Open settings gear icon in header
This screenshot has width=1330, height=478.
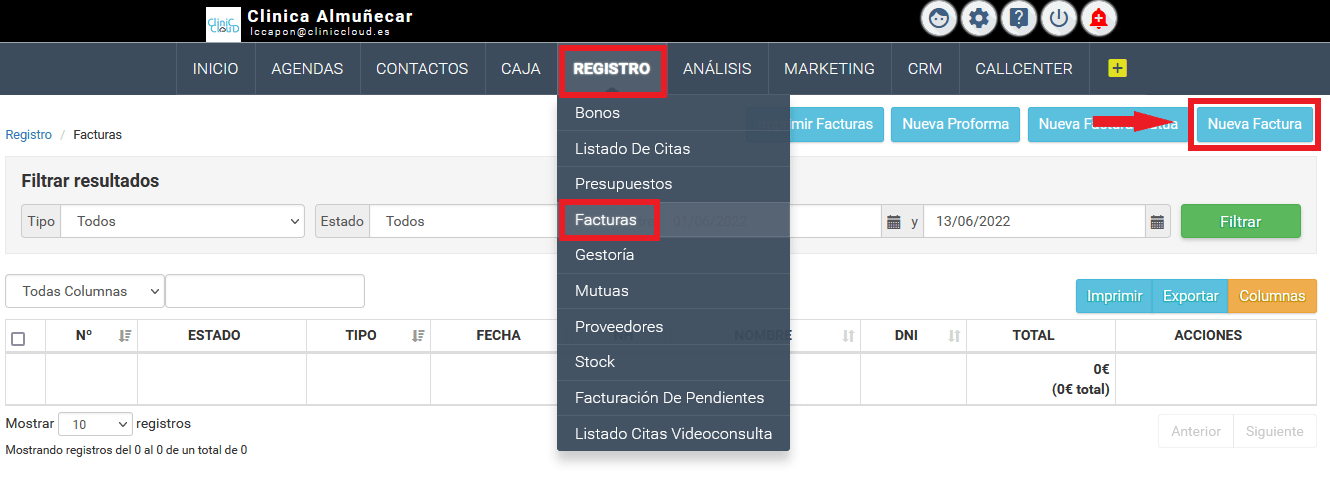point(978,18)
